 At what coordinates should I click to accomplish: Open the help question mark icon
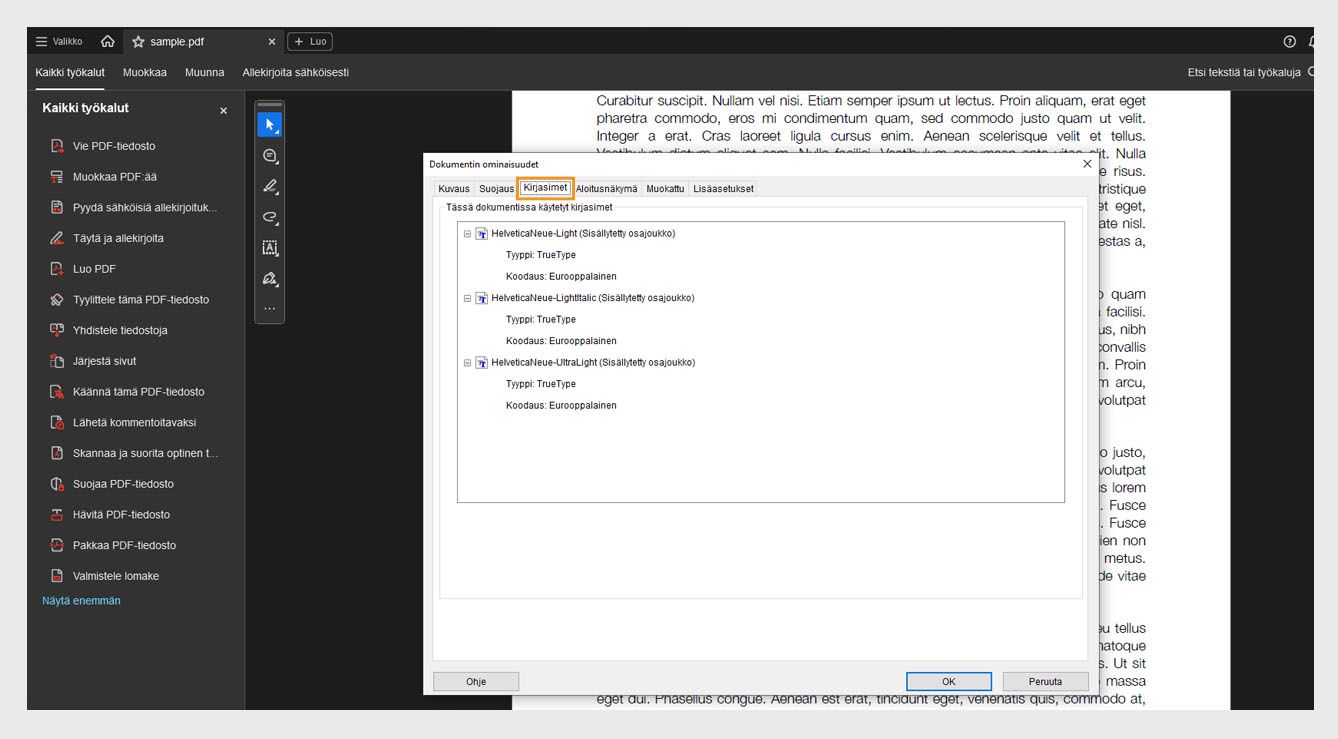click(x=1289, y=42)
